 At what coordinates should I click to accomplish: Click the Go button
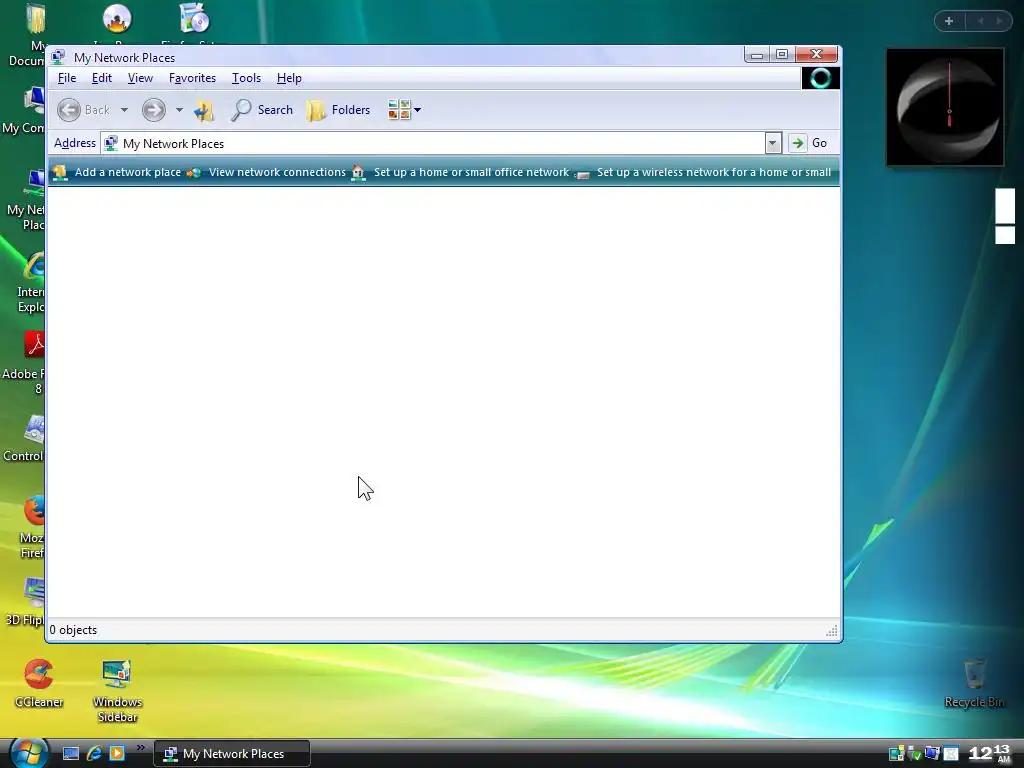808,143
